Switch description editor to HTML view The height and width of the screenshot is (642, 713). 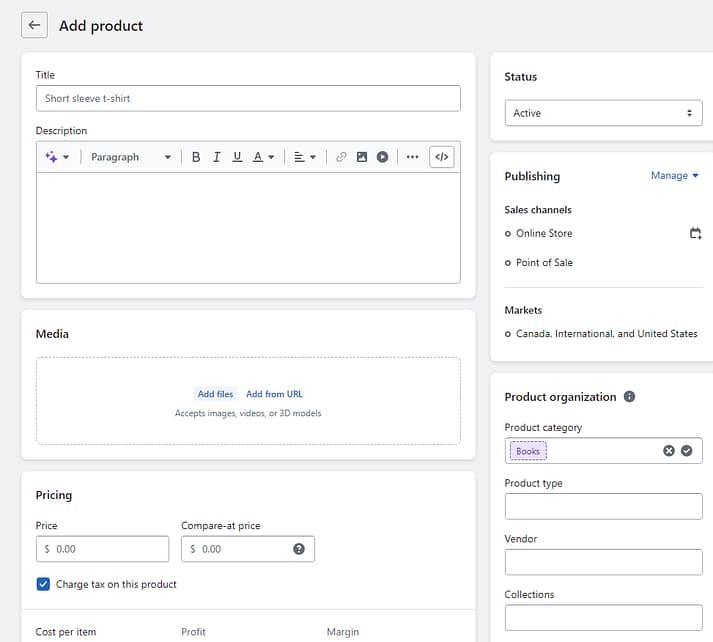tap(442, 157)
